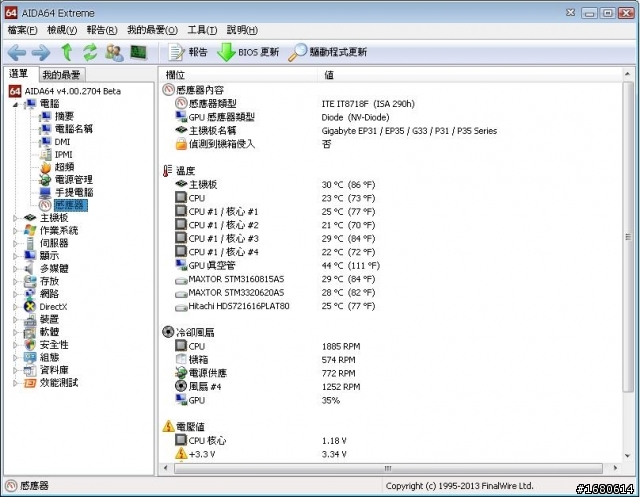Click the blue Forward arrow toolbar icon
This screenshot has height=497, width=640.
point(41,52)
